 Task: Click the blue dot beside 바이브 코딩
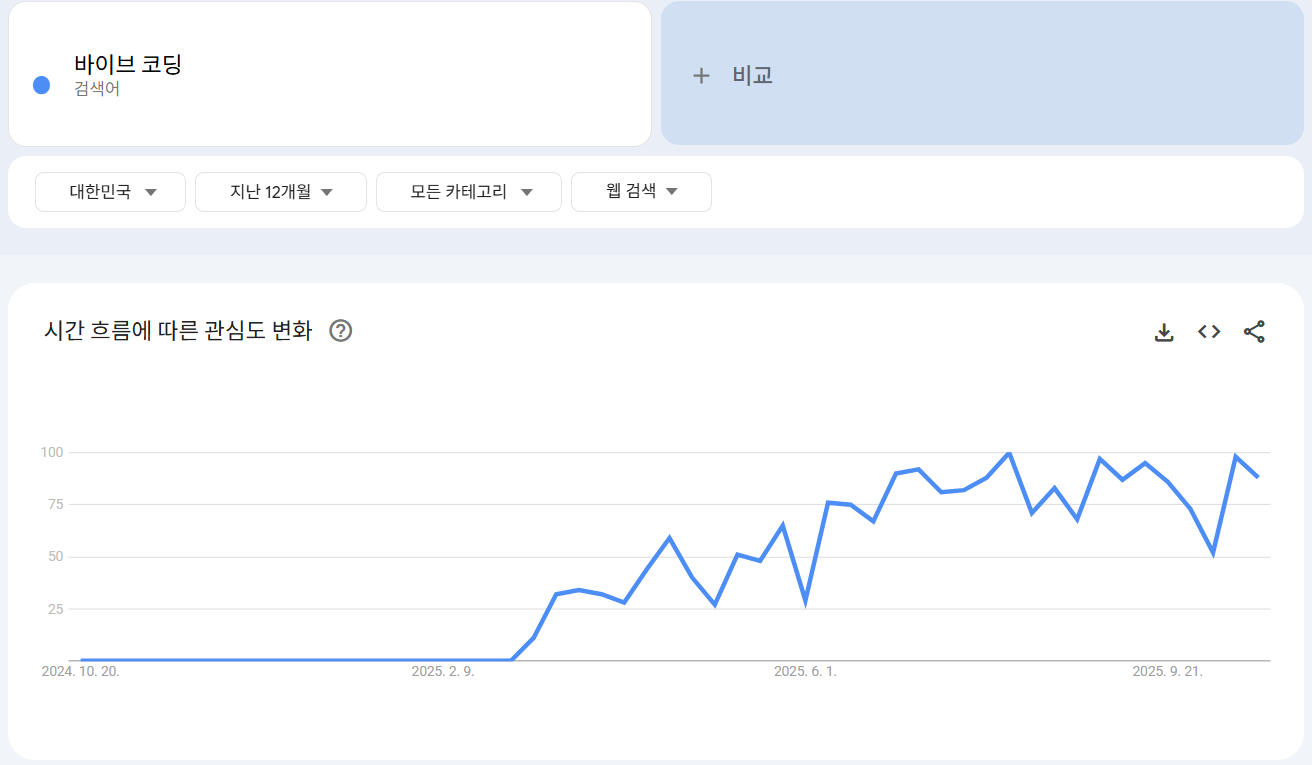[x=42, y=85]
